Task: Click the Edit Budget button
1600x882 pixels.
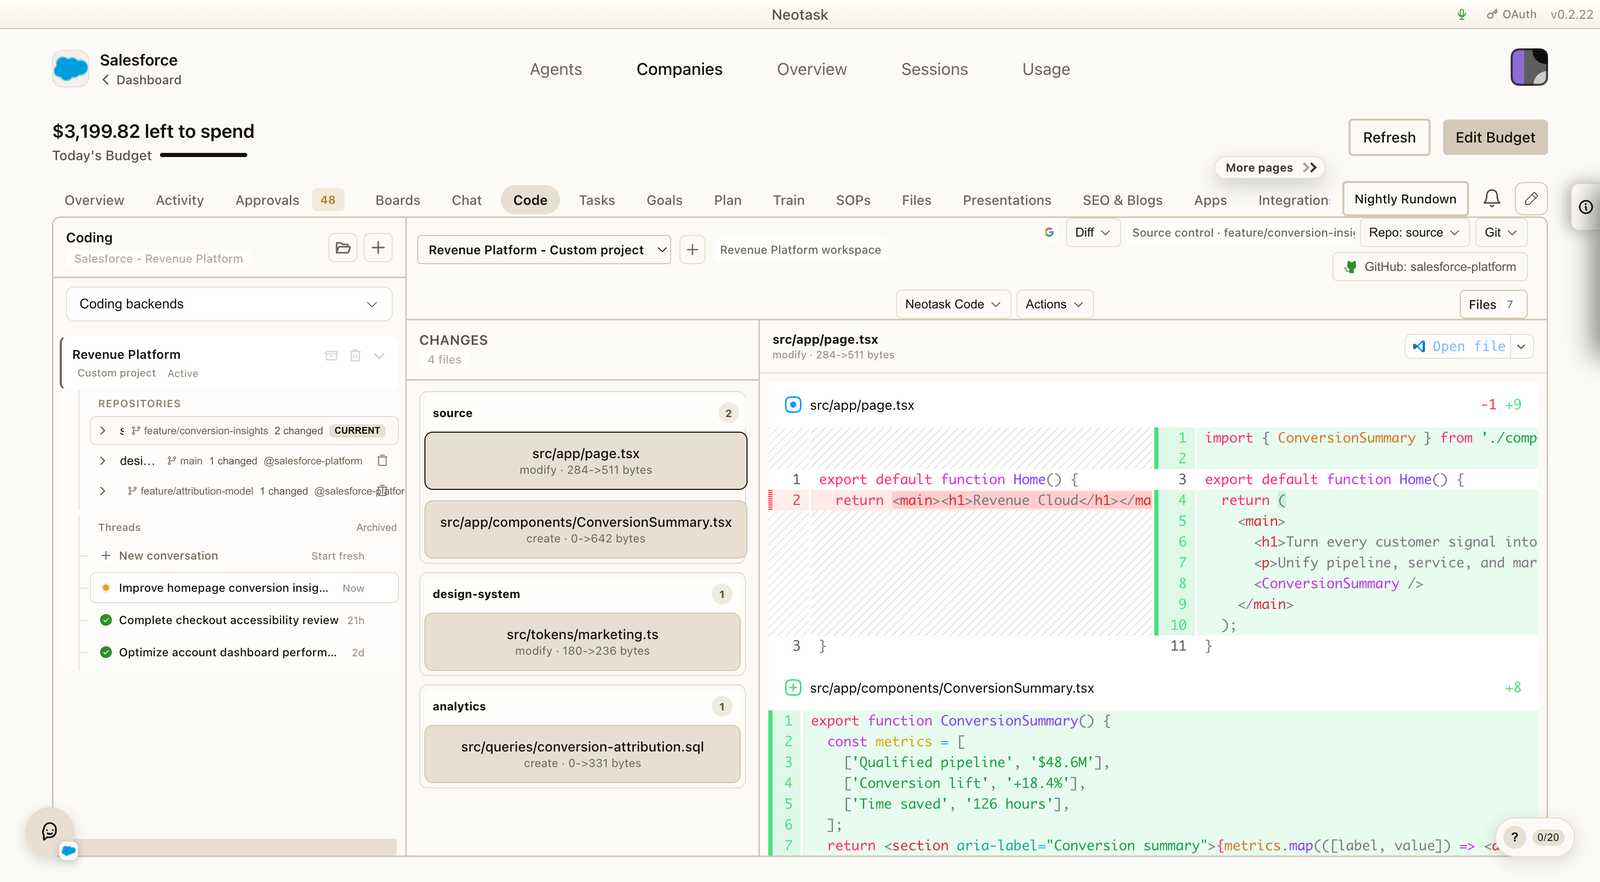Action: click(1495, 137)
